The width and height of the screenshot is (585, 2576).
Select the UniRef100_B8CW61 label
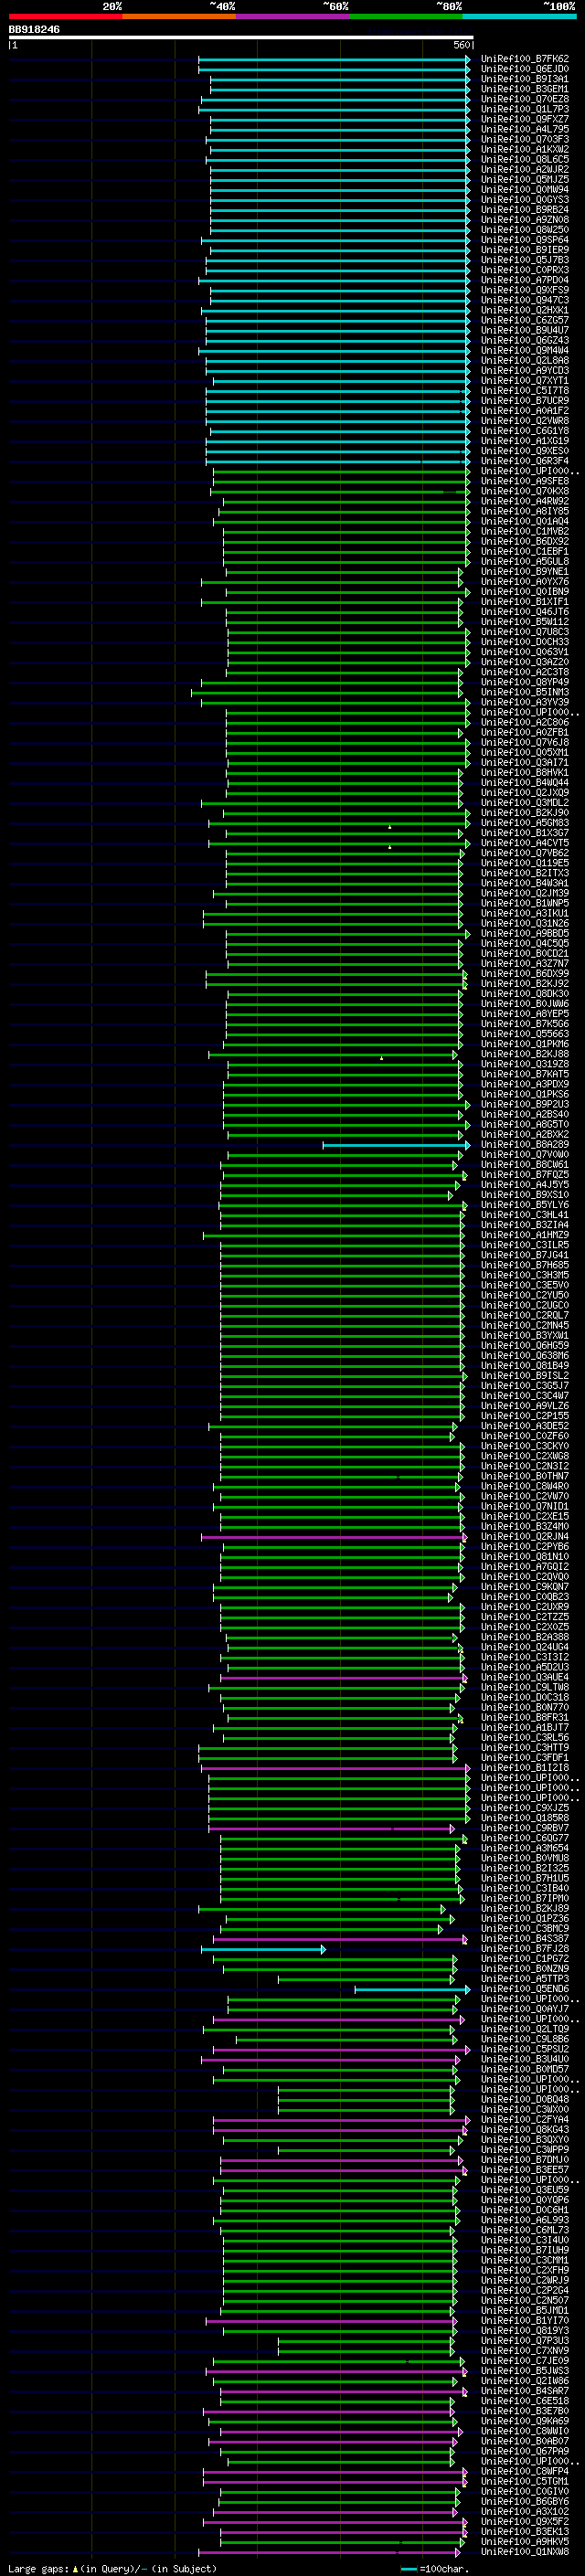525,1165
